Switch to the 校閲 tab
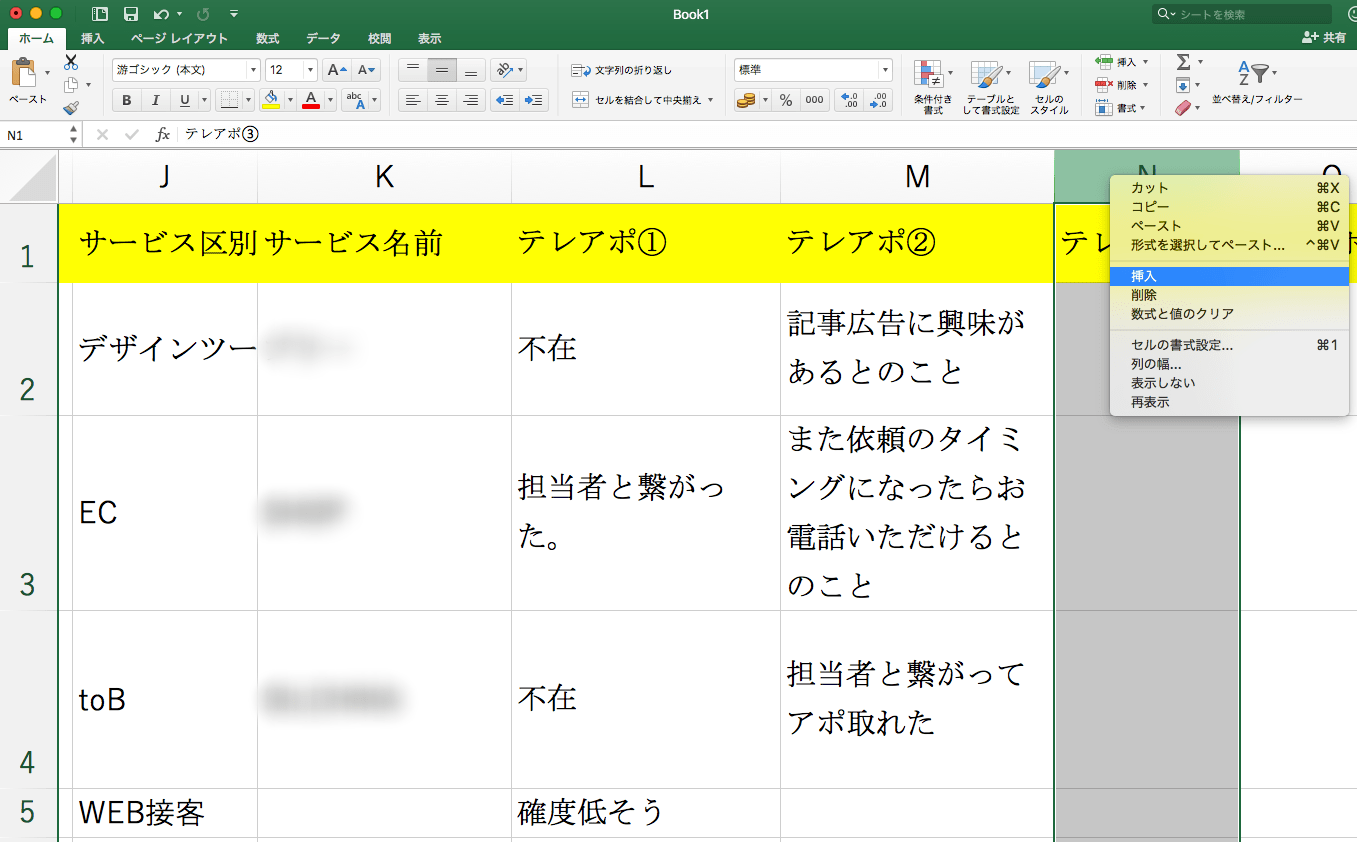Viewport: 1357px width, 842px height. [x=379, y=38]
